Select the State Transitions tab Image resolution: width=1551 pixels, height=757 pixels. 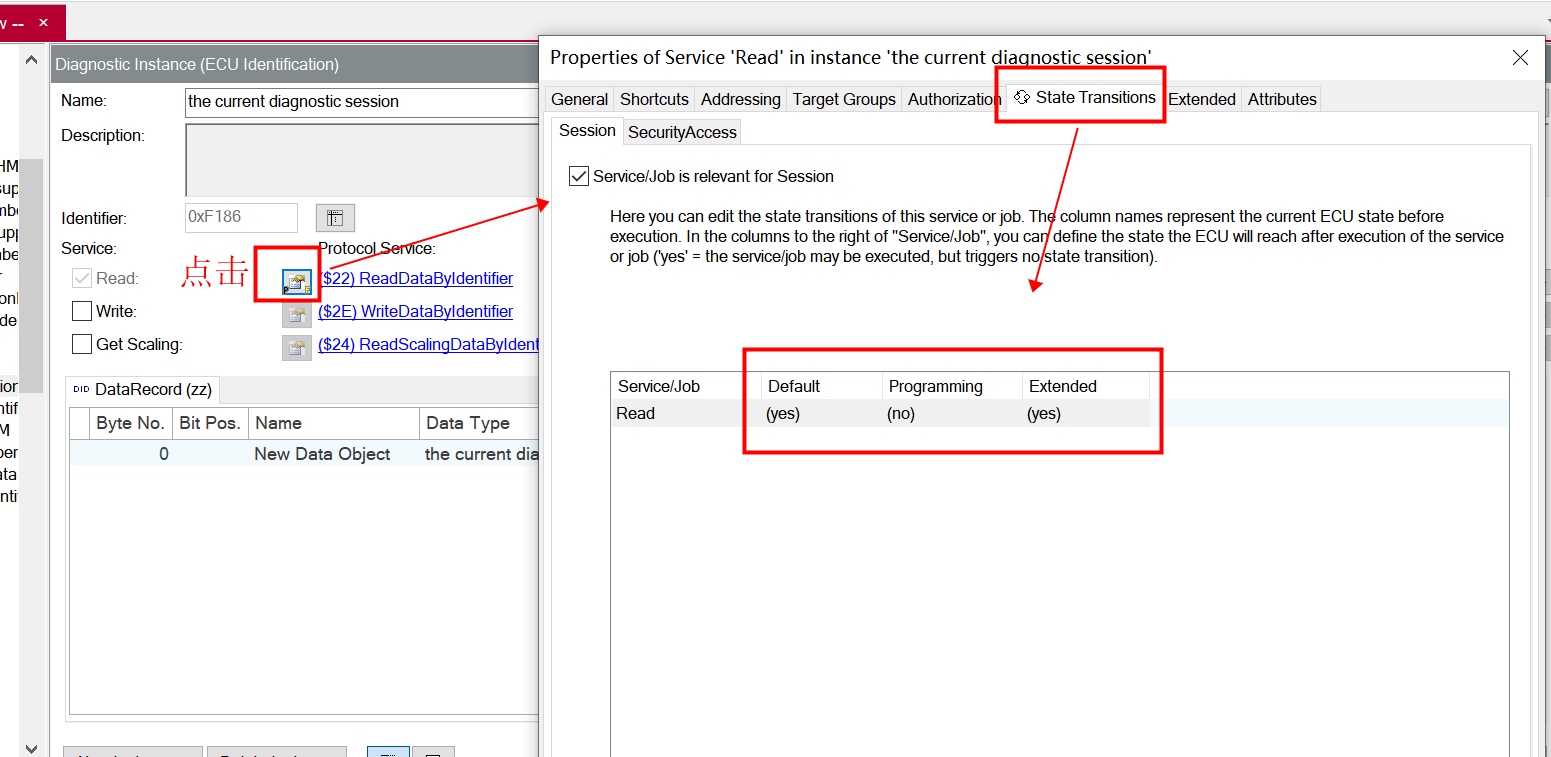[1085, 97]
